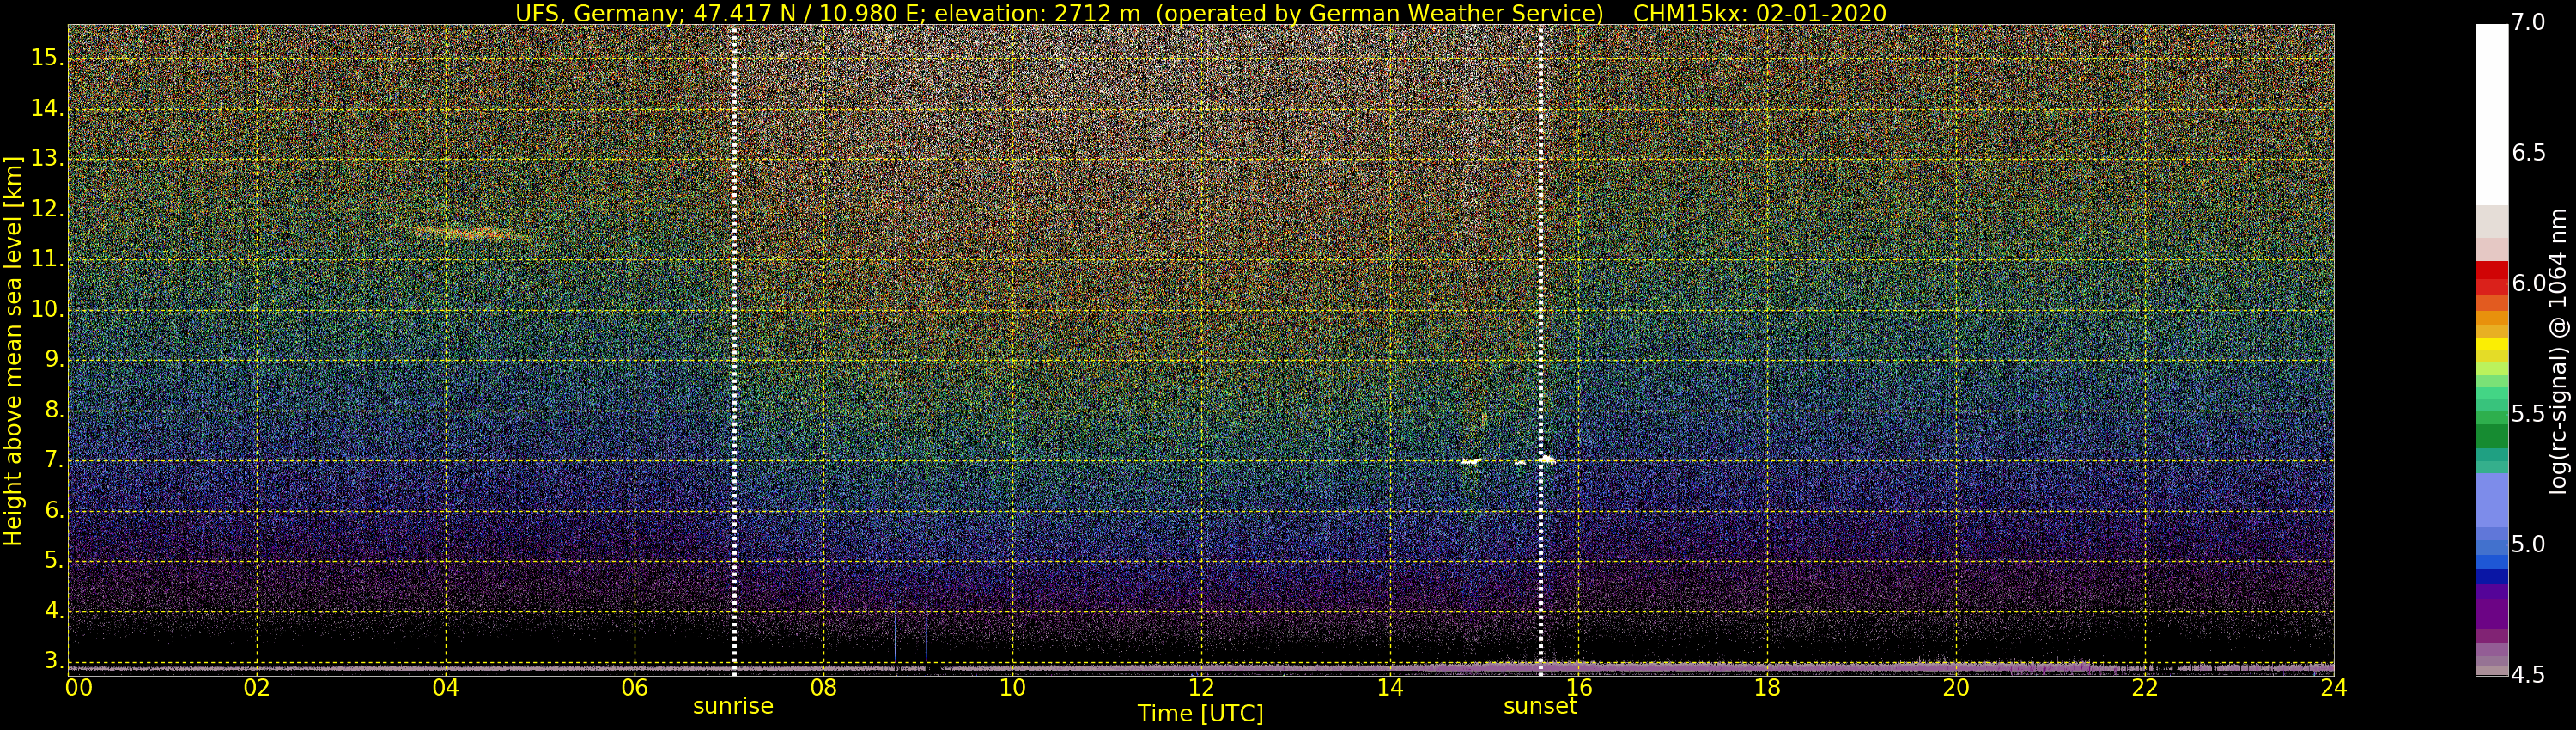Screen dimensions: 2576x730
Task: Click height axis tick '3.'
Action: click(x=54, y=661)
